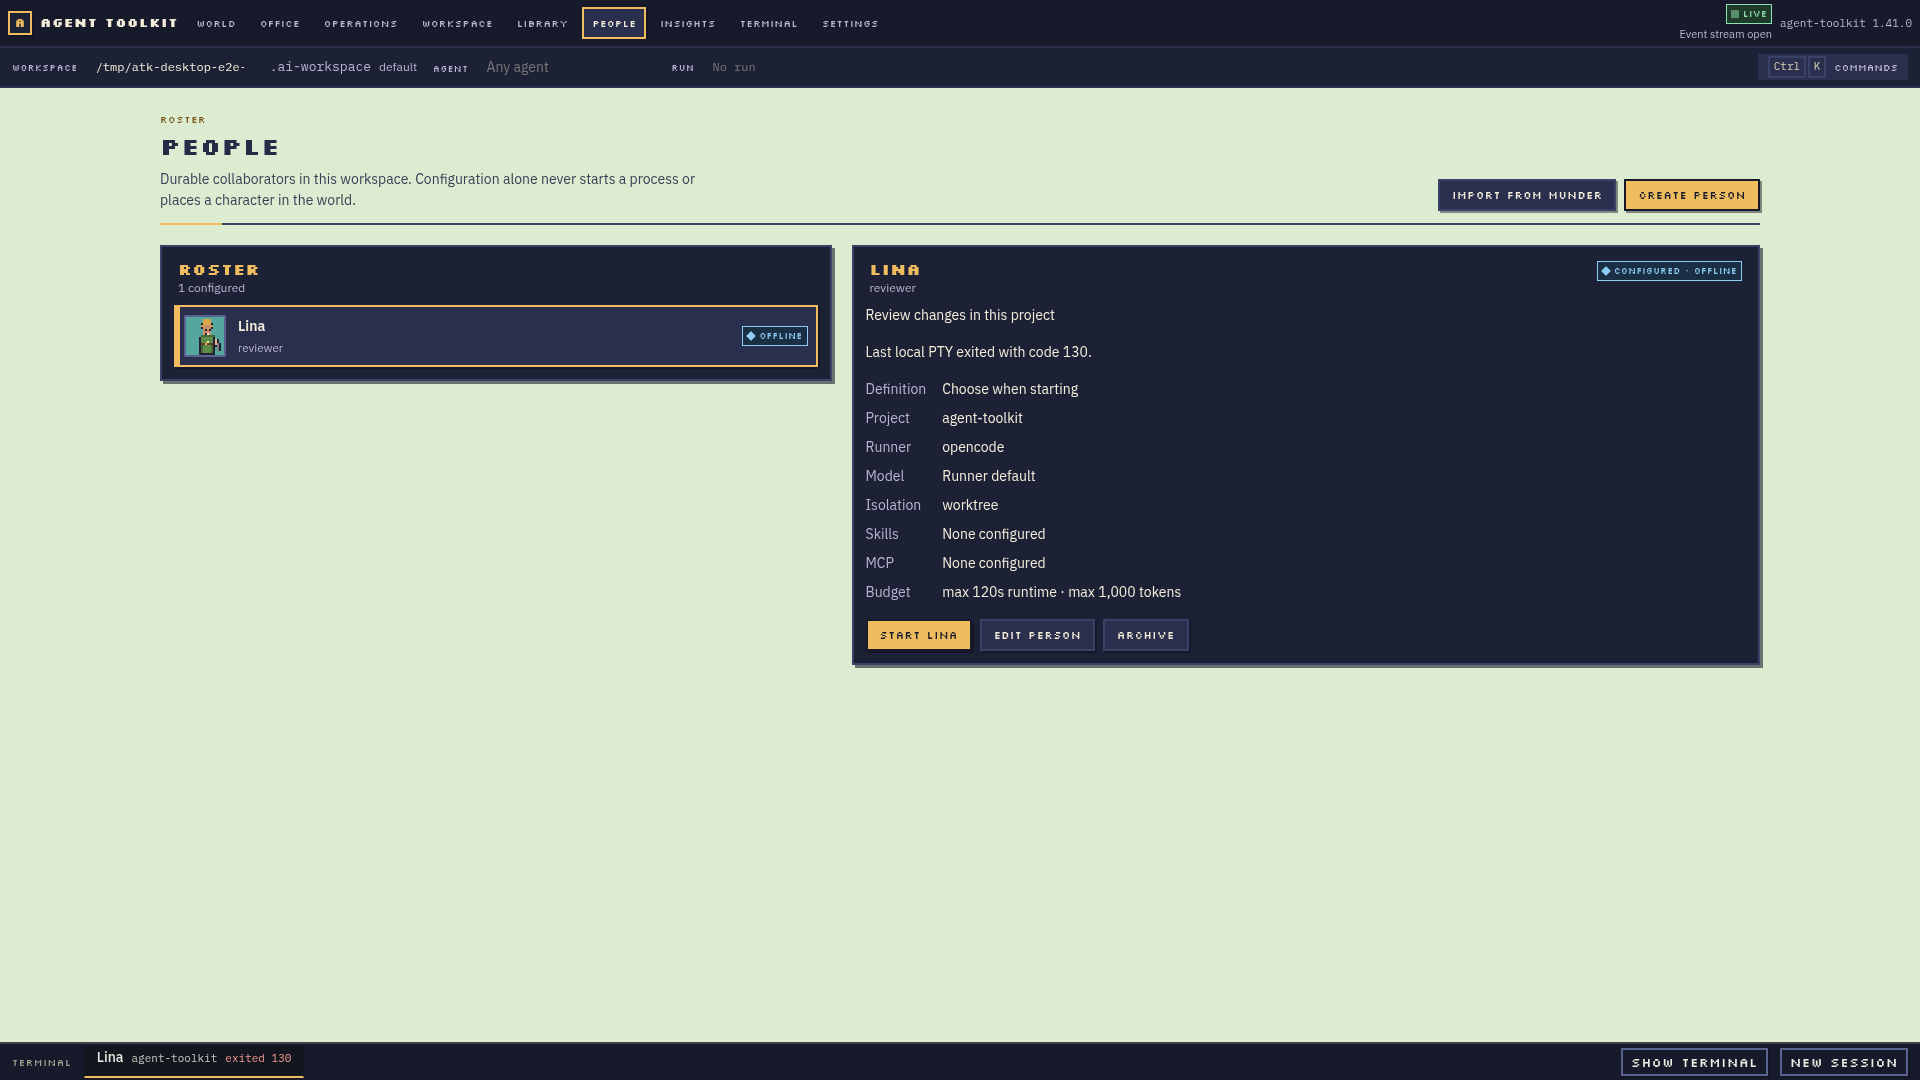Click the Create Person button
The height and width of the screenshot is (1080, 1920).
[x=1692, y=195]
